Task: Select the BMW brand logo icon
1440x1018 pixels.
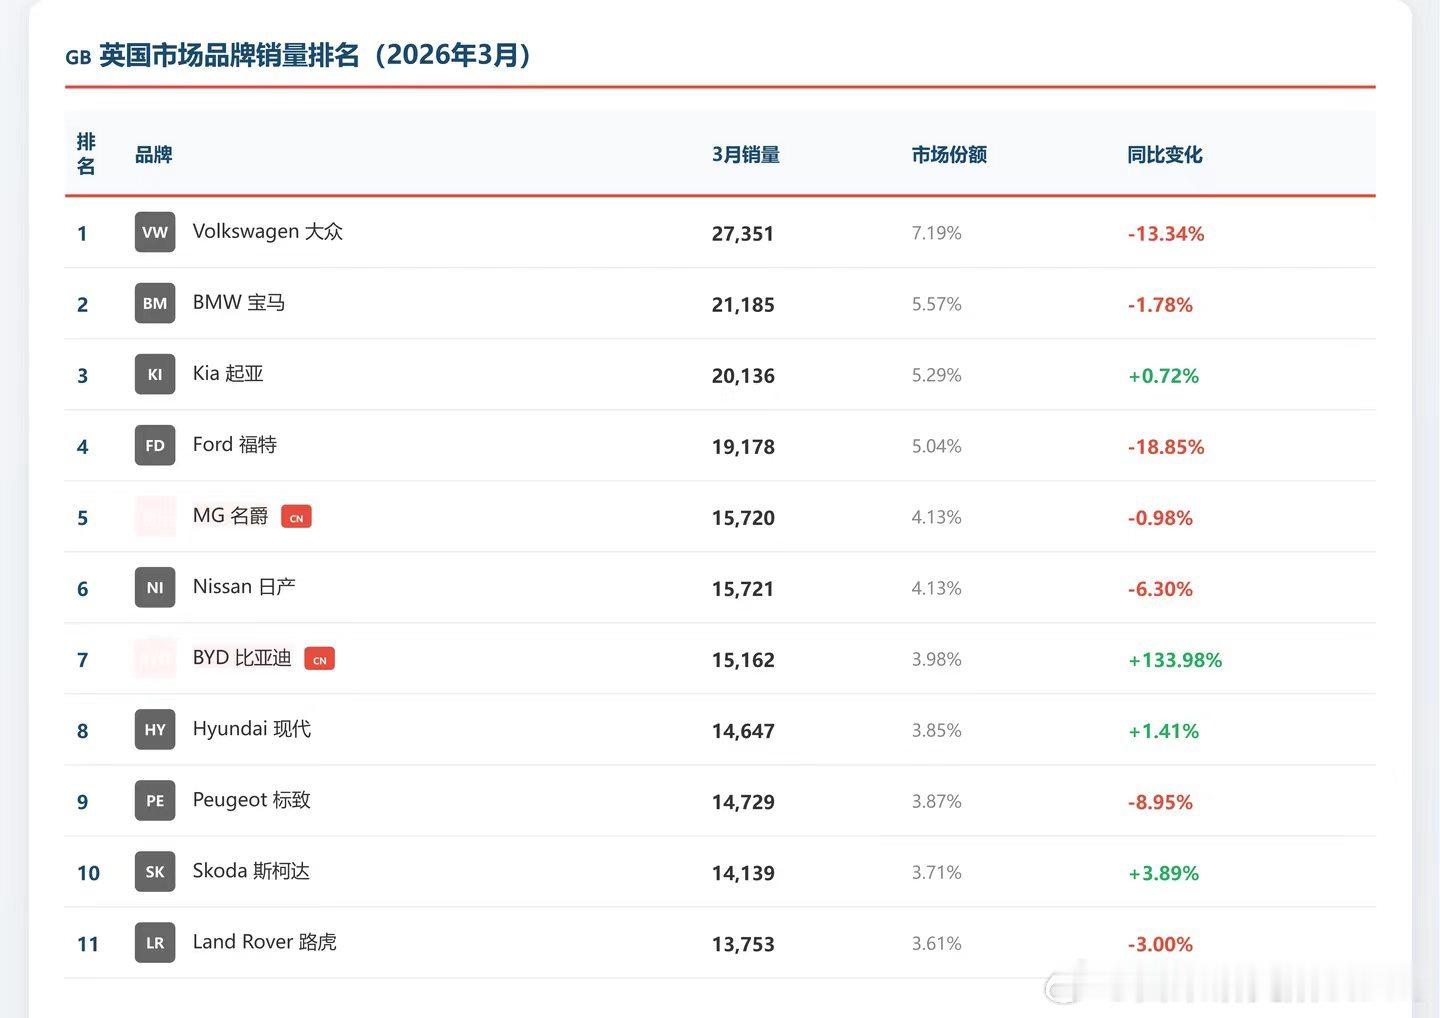Action: tap(154, 303)
